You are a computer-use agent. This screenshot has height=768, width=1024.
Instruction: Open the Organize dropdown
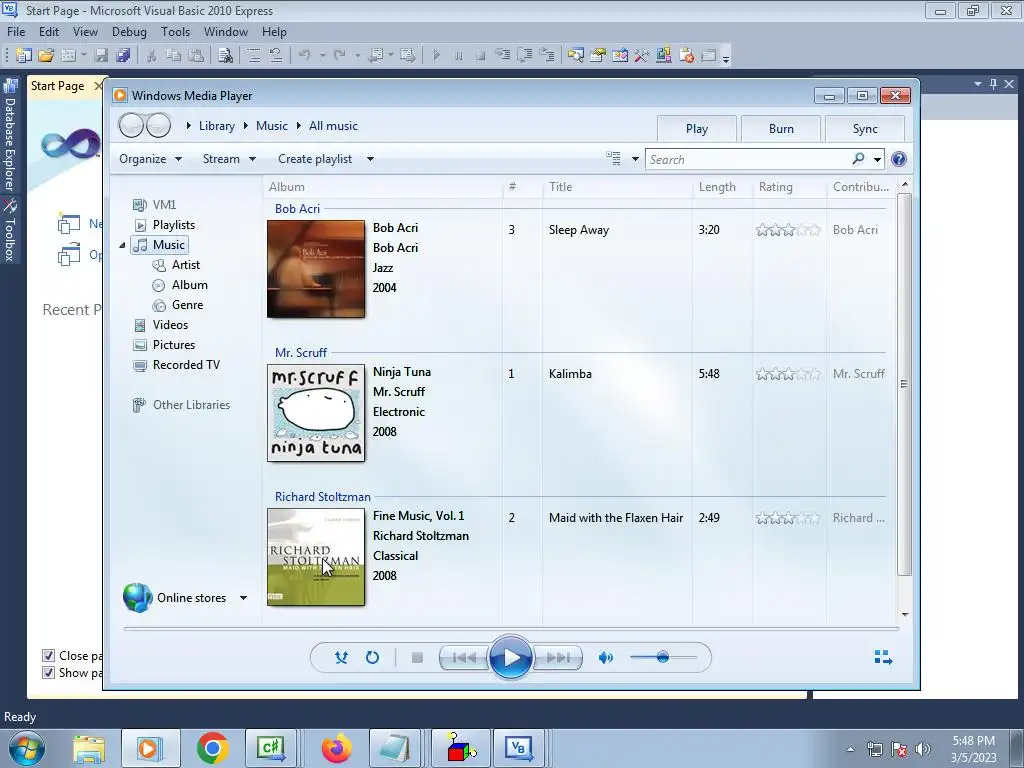click(150, 159)
